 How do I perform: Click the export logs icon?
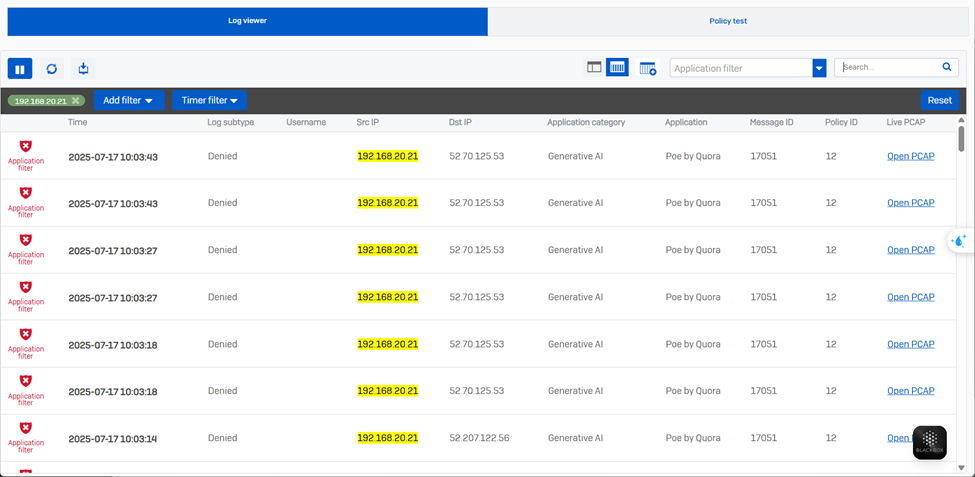click(84, 68)
